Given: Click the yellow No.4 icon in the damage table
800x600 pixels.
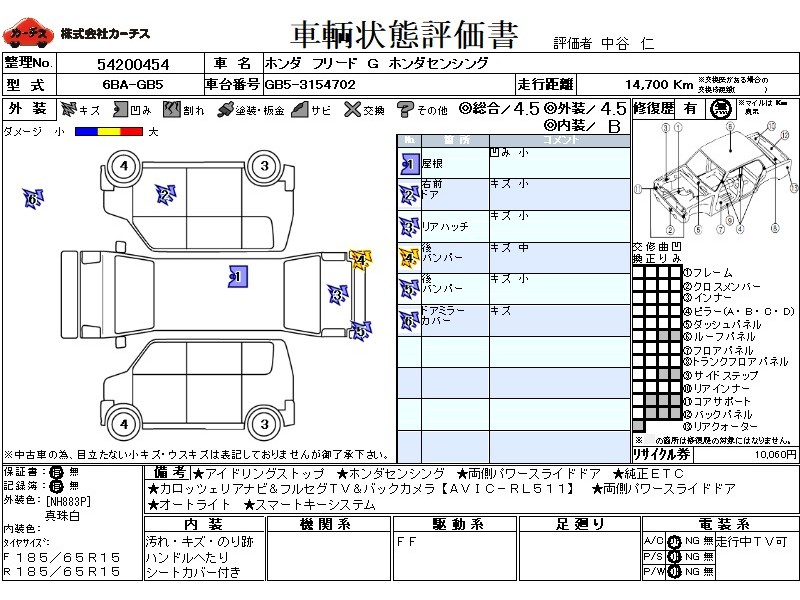Looking at the screenshot, I should click(x=409, y=258).
